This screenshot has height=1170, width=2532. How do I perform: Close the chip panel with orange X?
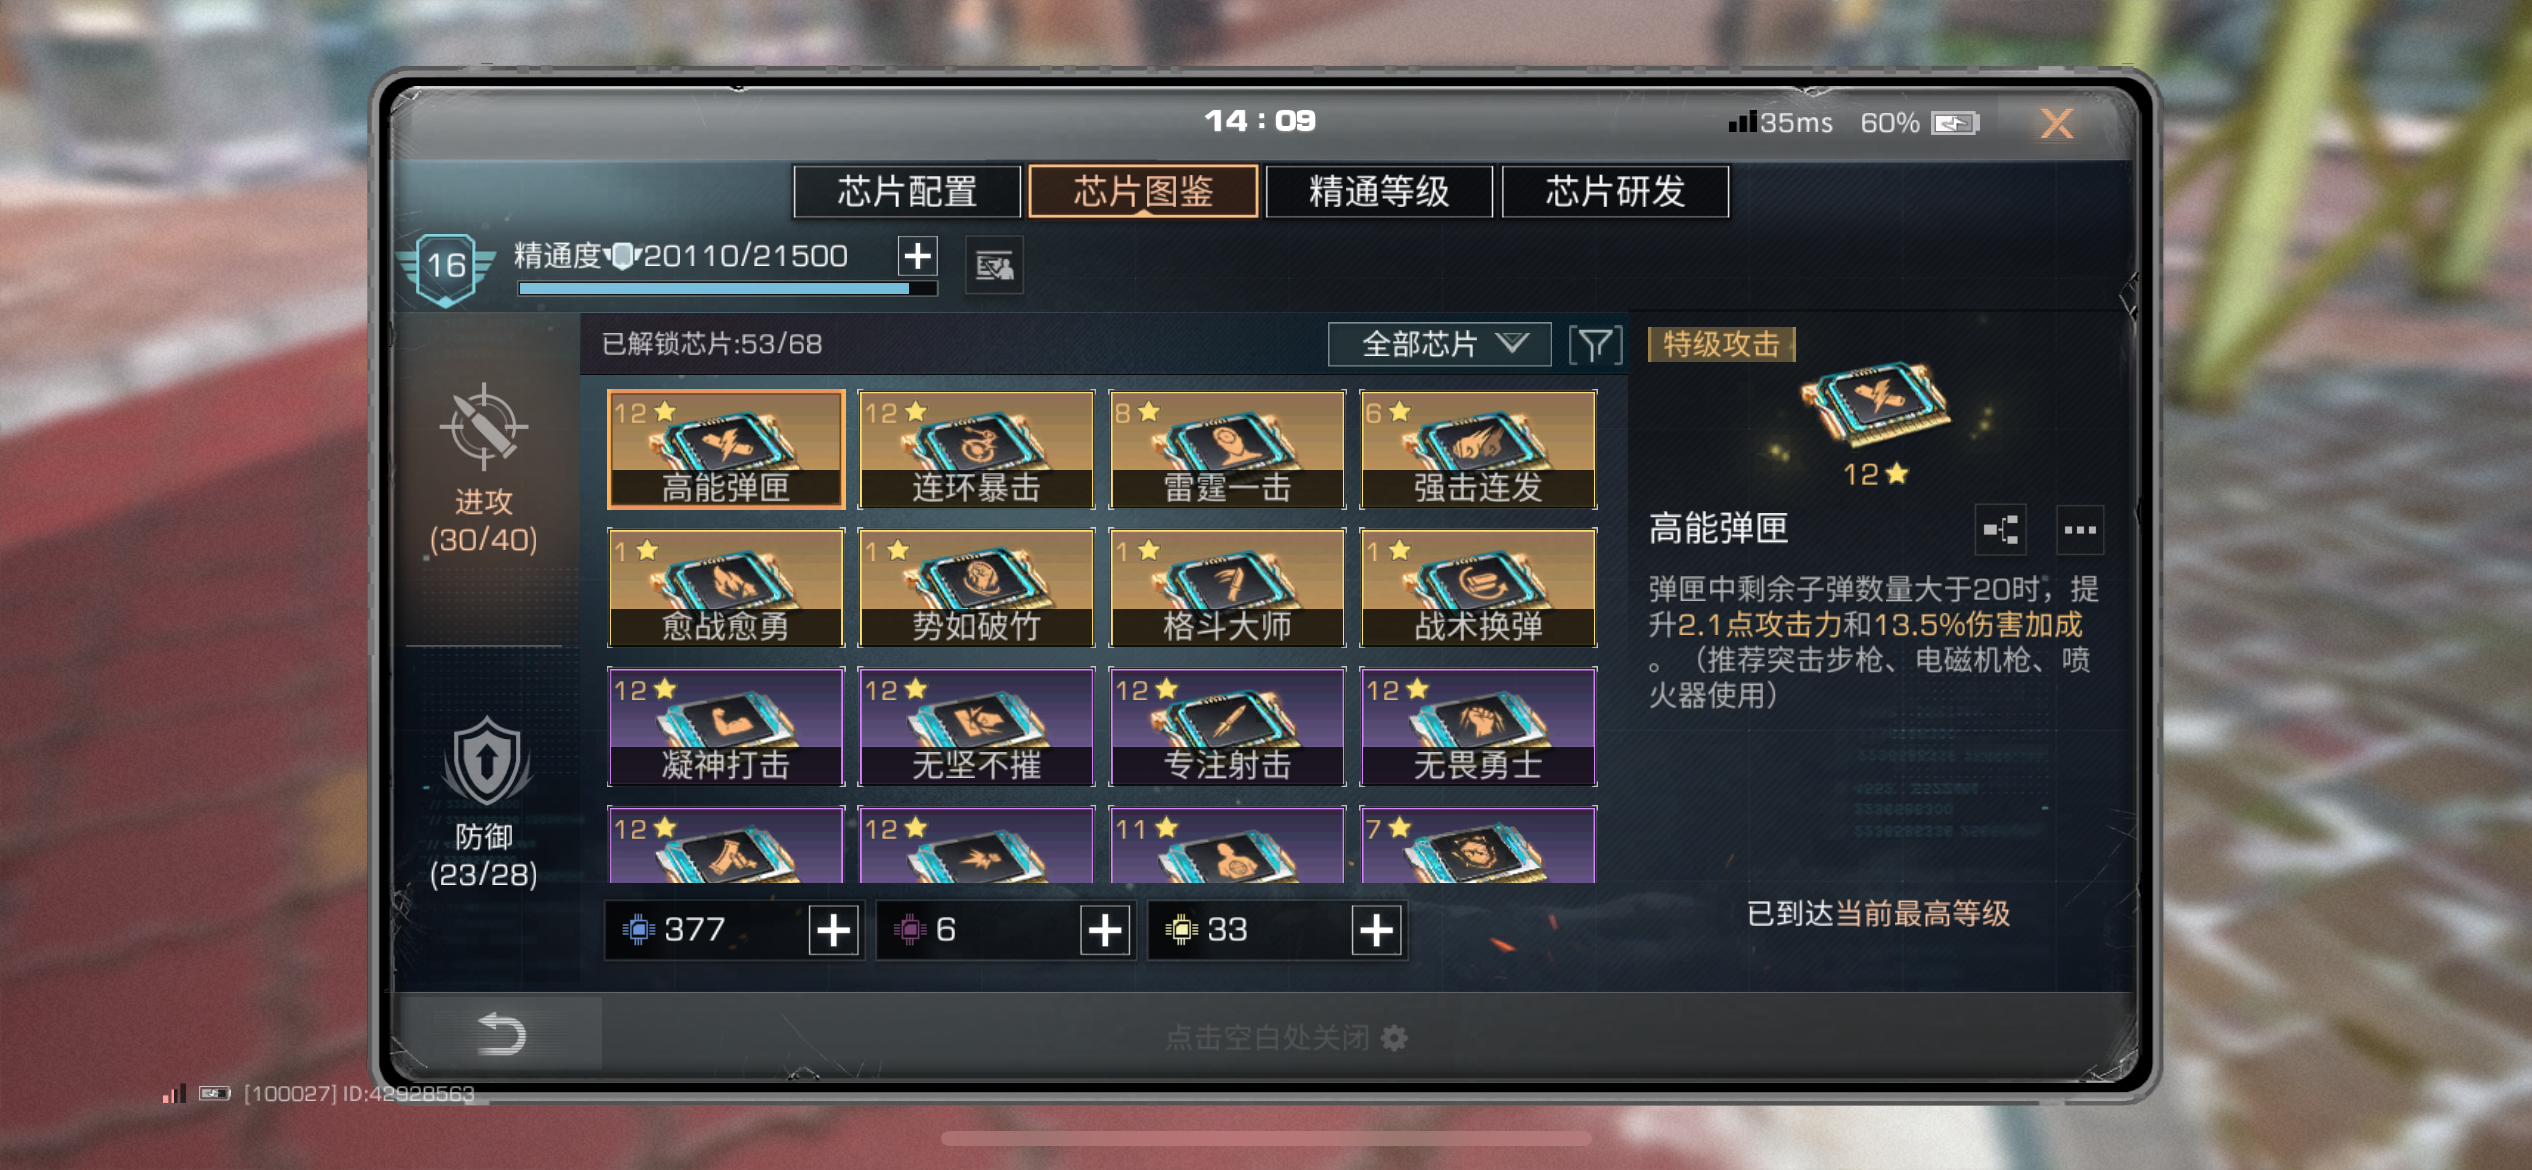coord(2056,123)
